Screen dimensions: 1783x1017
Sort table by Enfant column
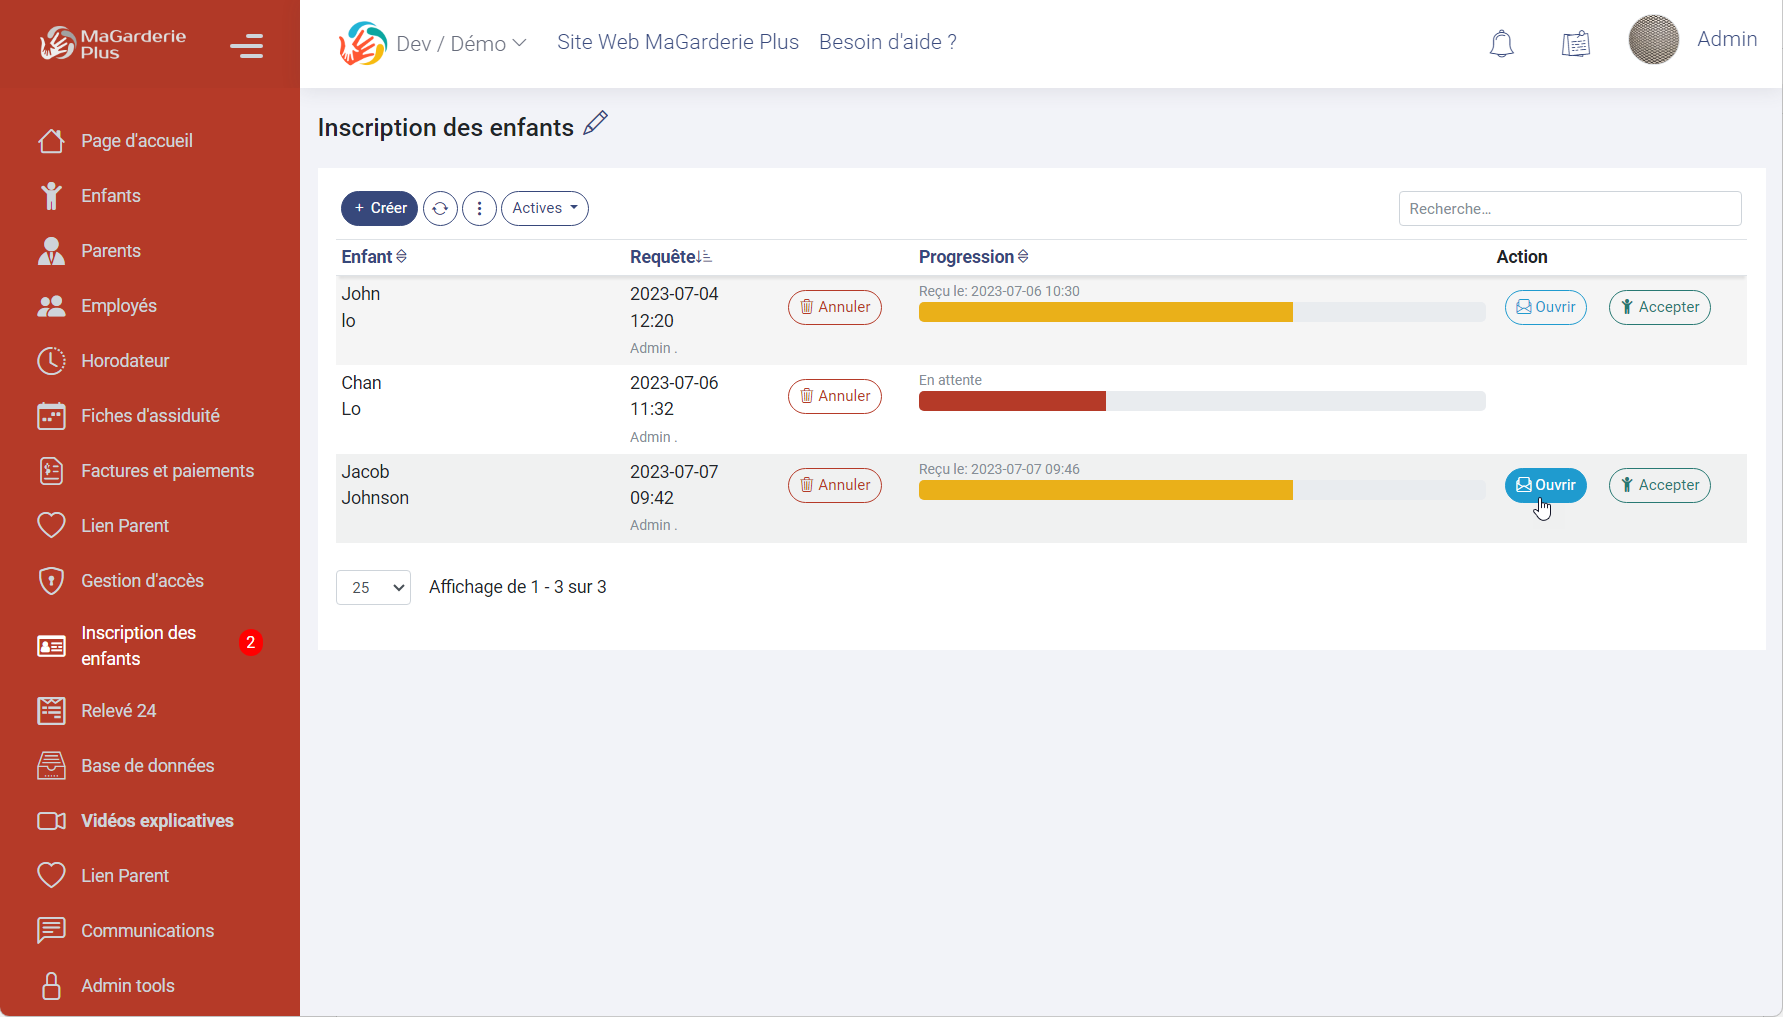(x=374, y=257)
